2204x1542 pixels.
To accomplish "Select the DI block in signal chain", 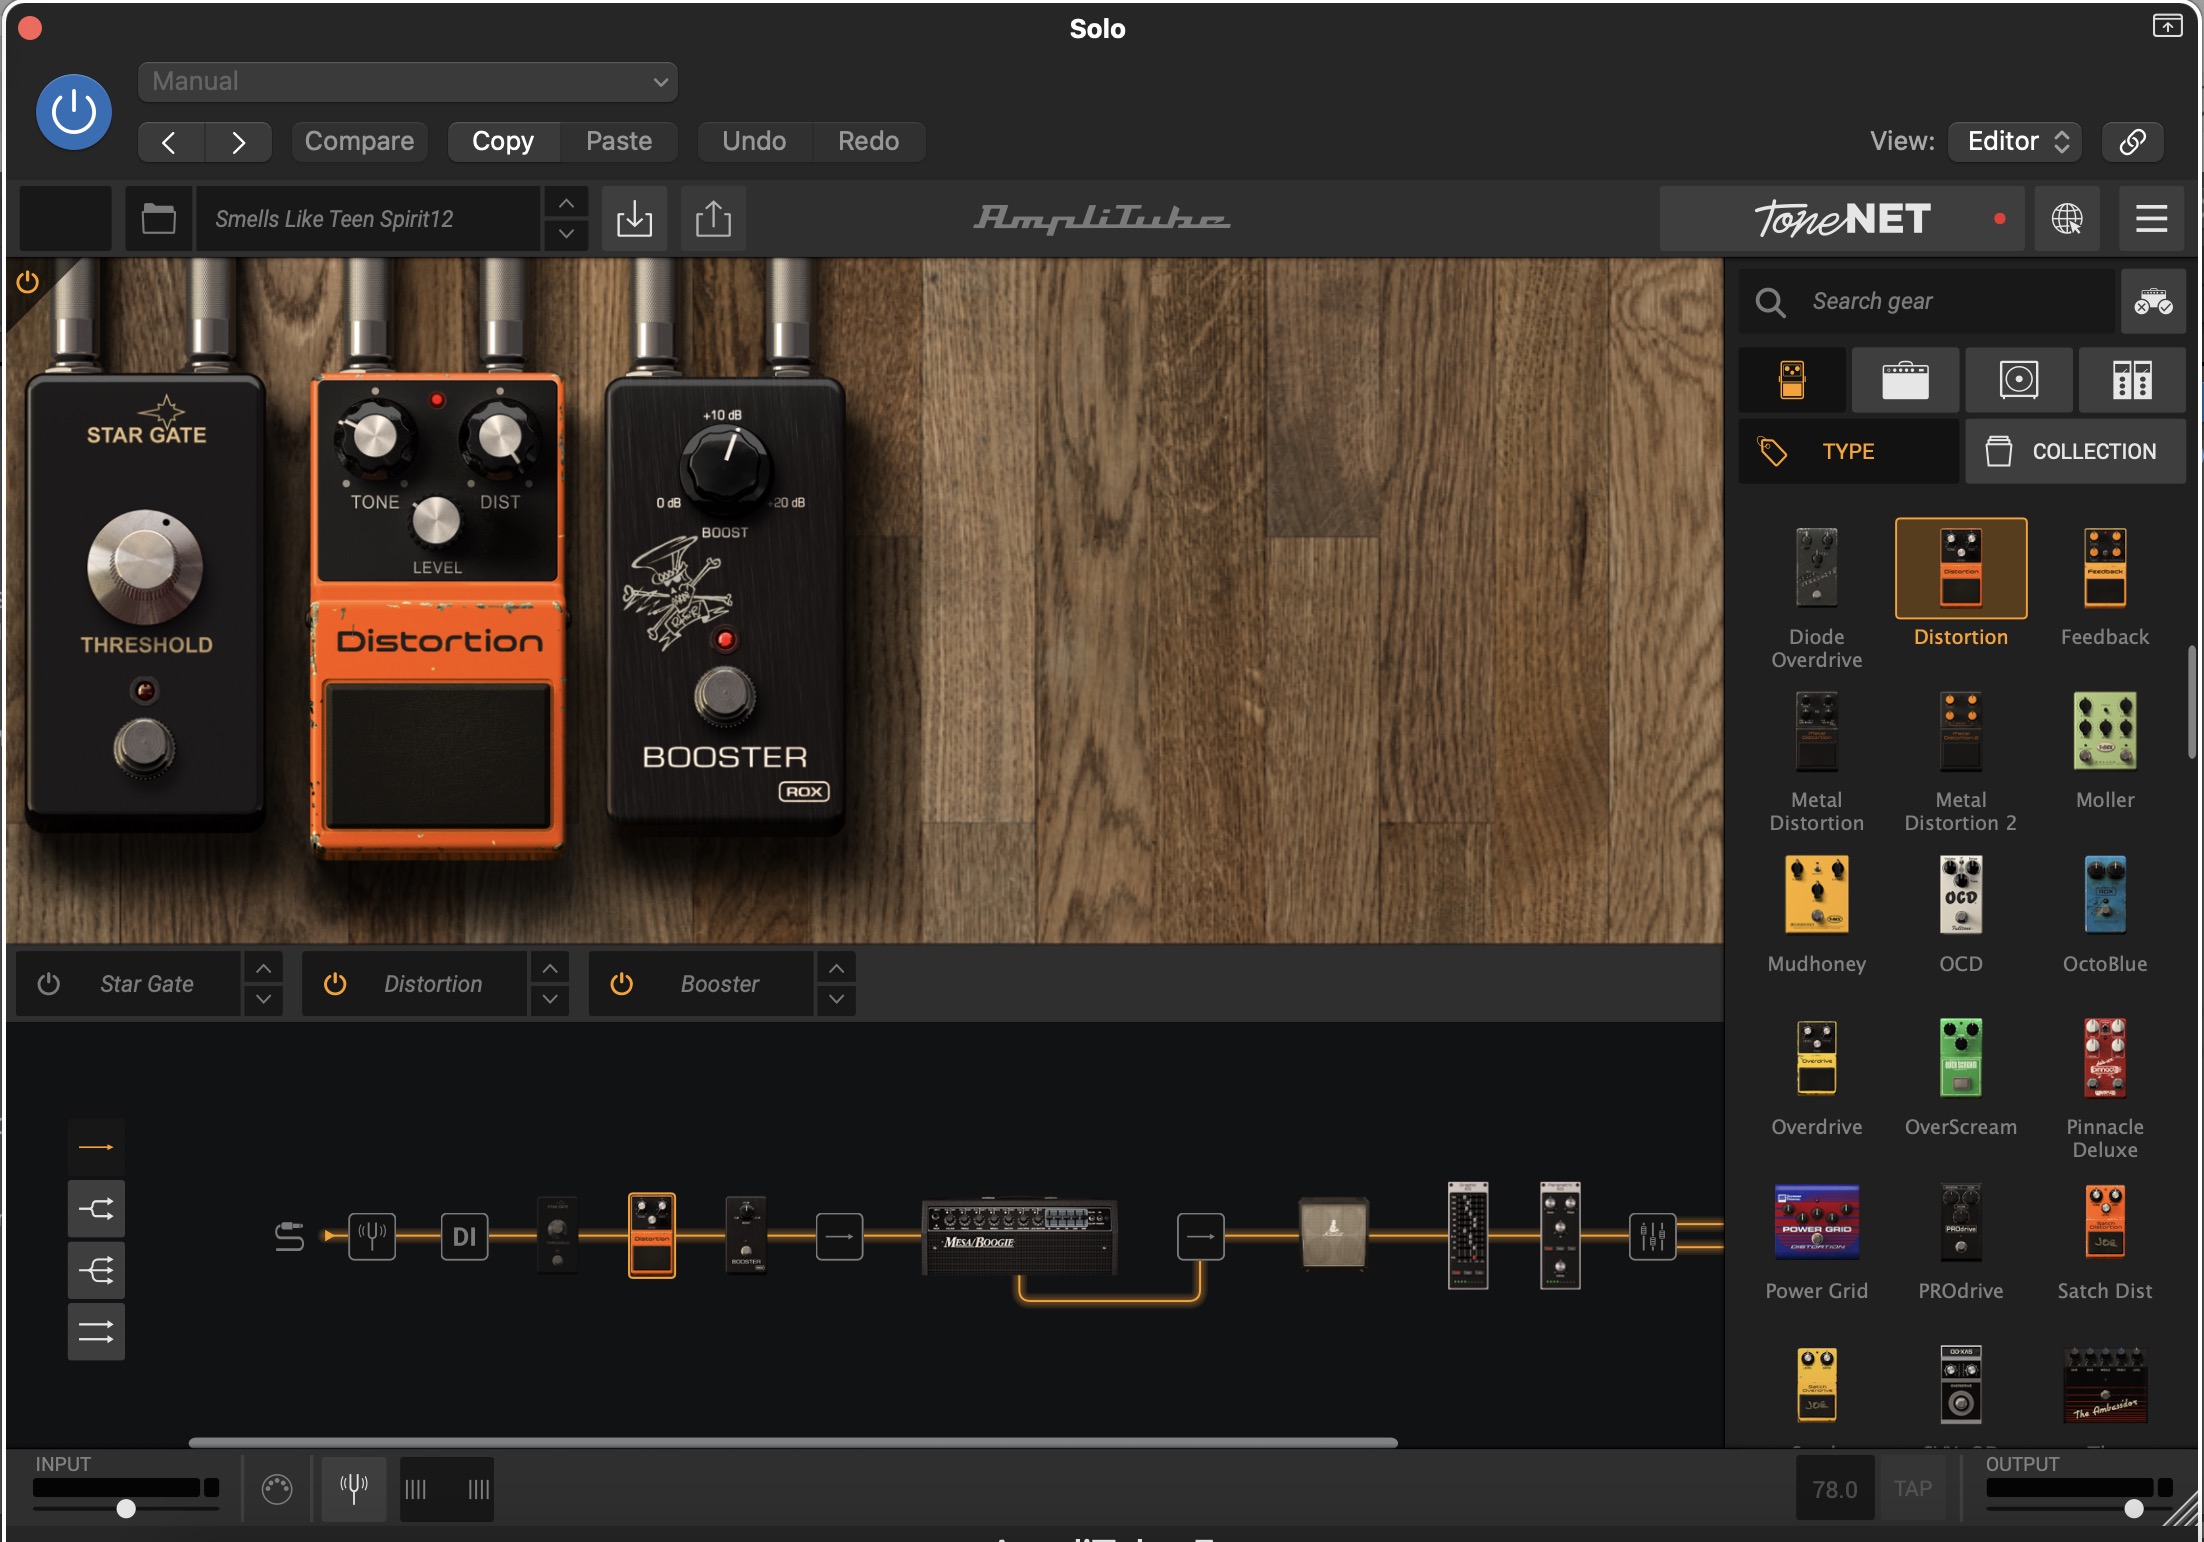I will click(x=464, y=1236).
